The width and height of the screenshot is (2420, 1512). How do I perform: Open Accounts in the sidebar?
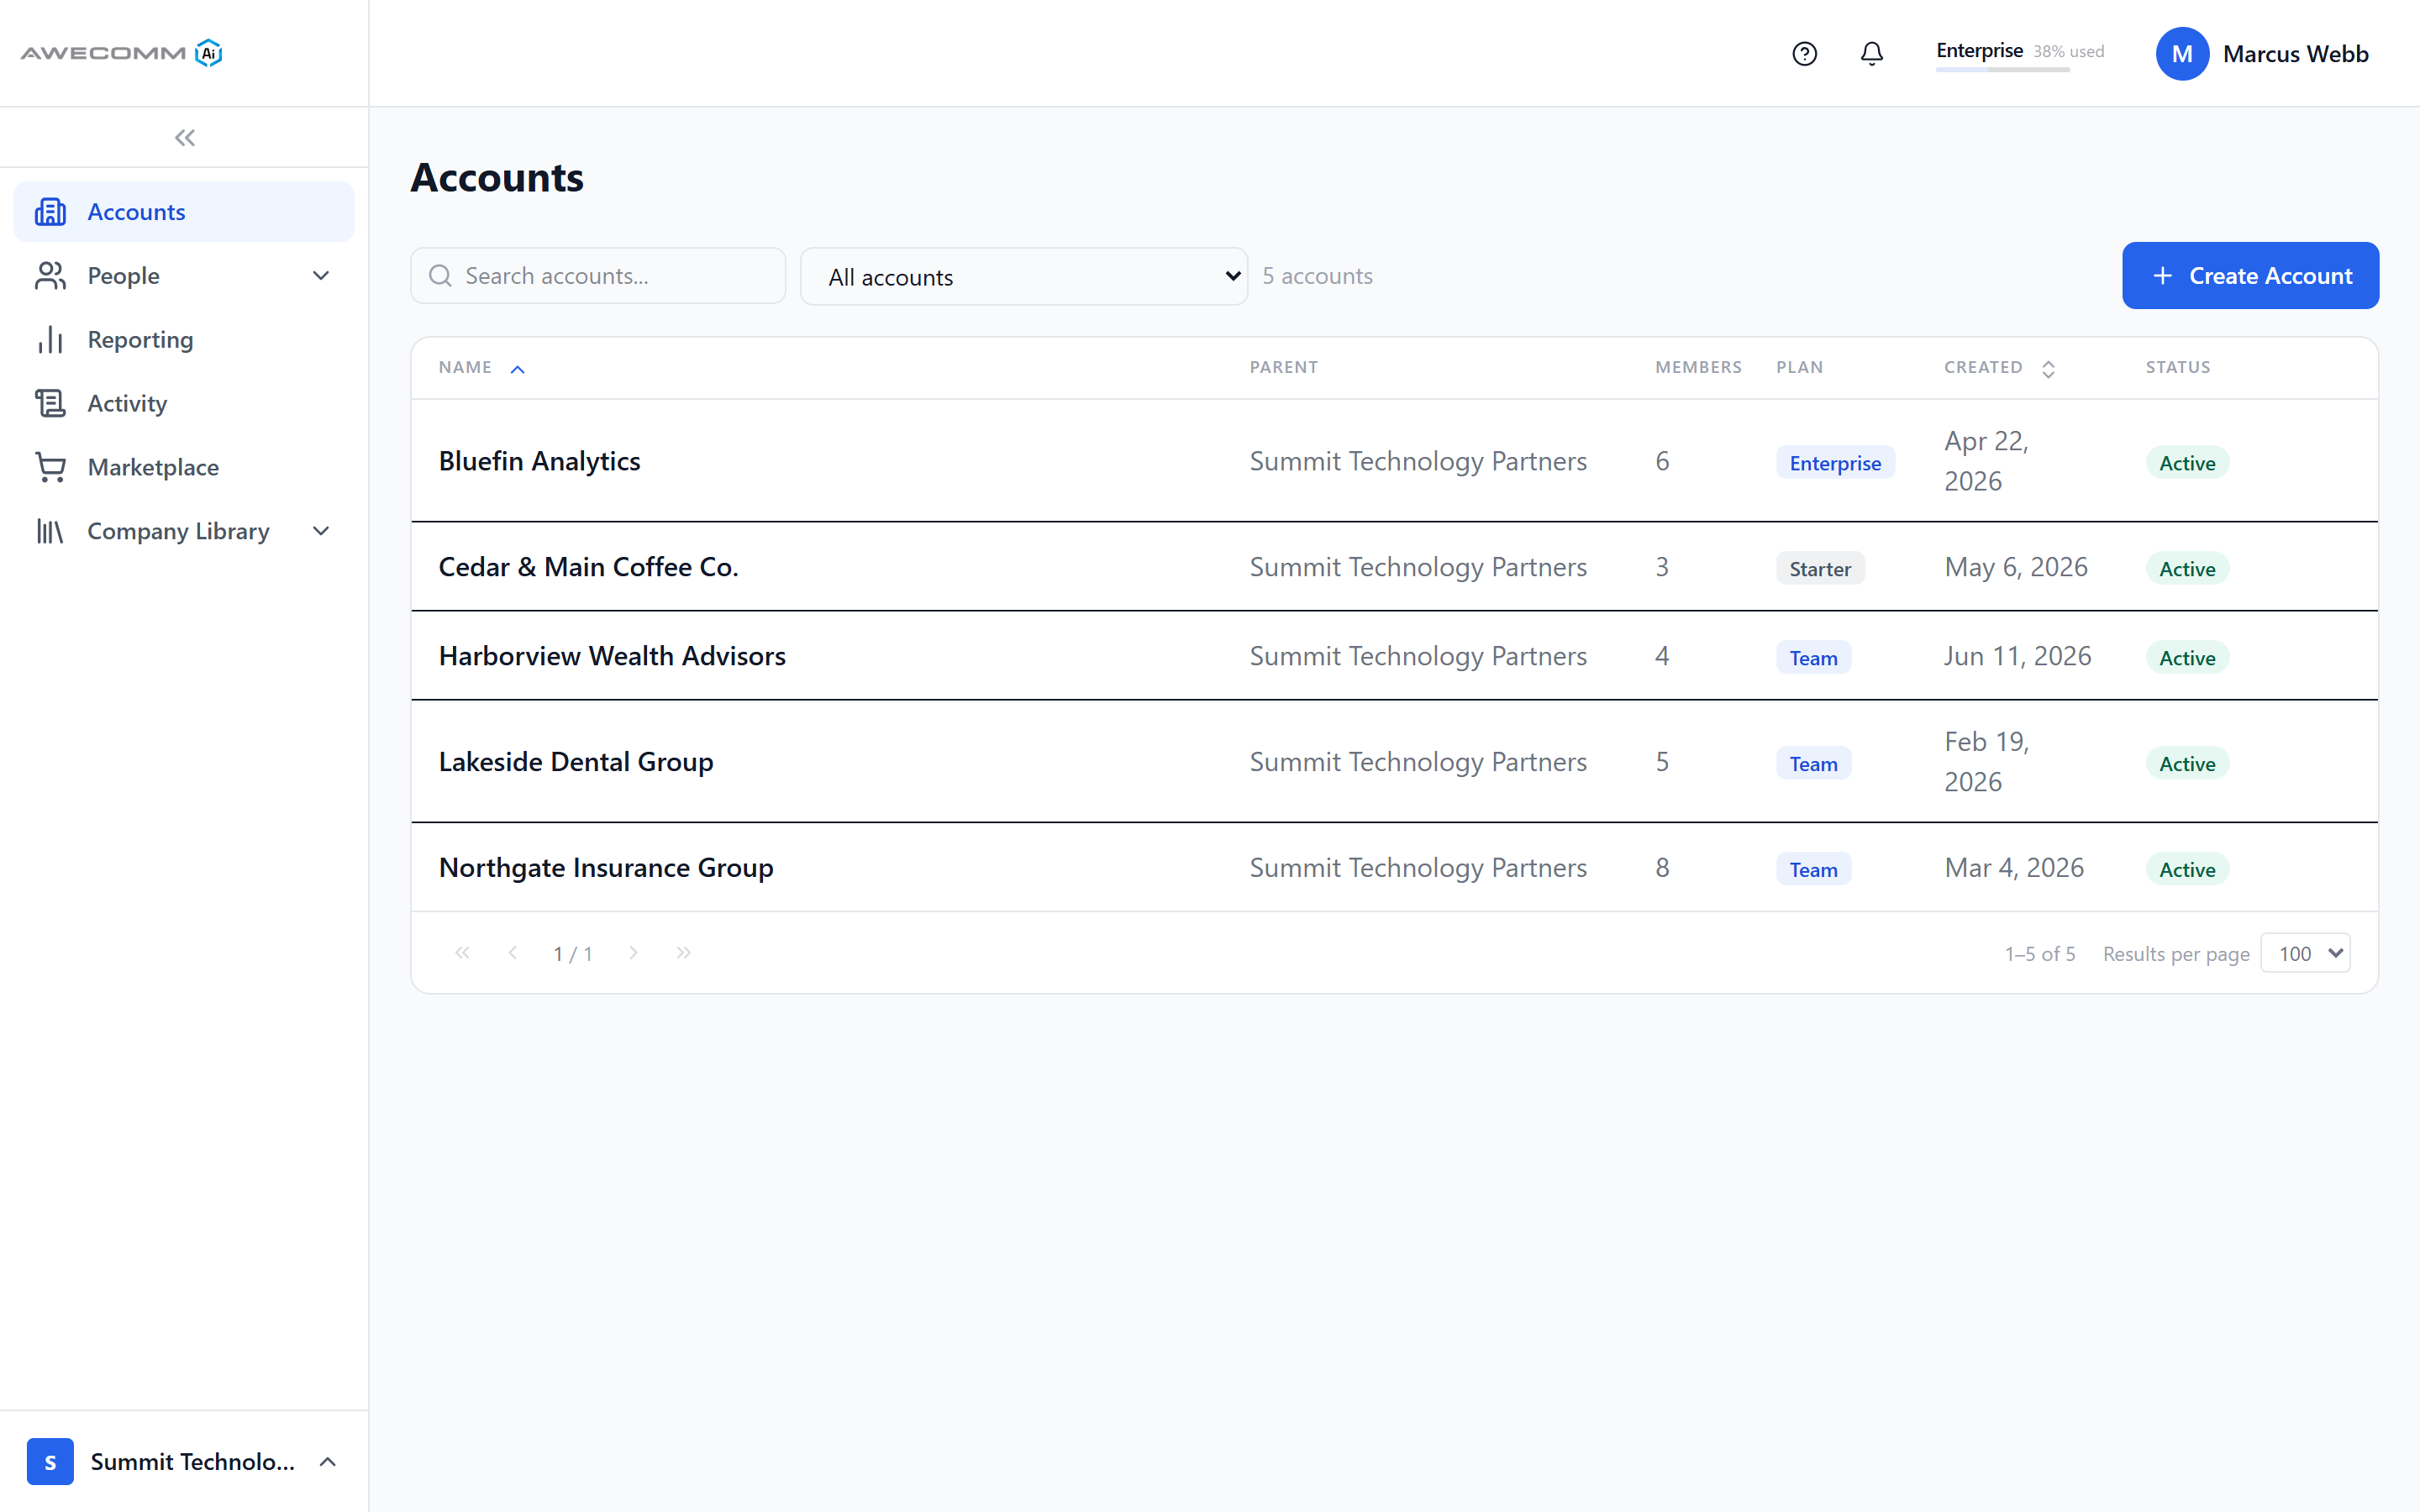pos(184,212)
